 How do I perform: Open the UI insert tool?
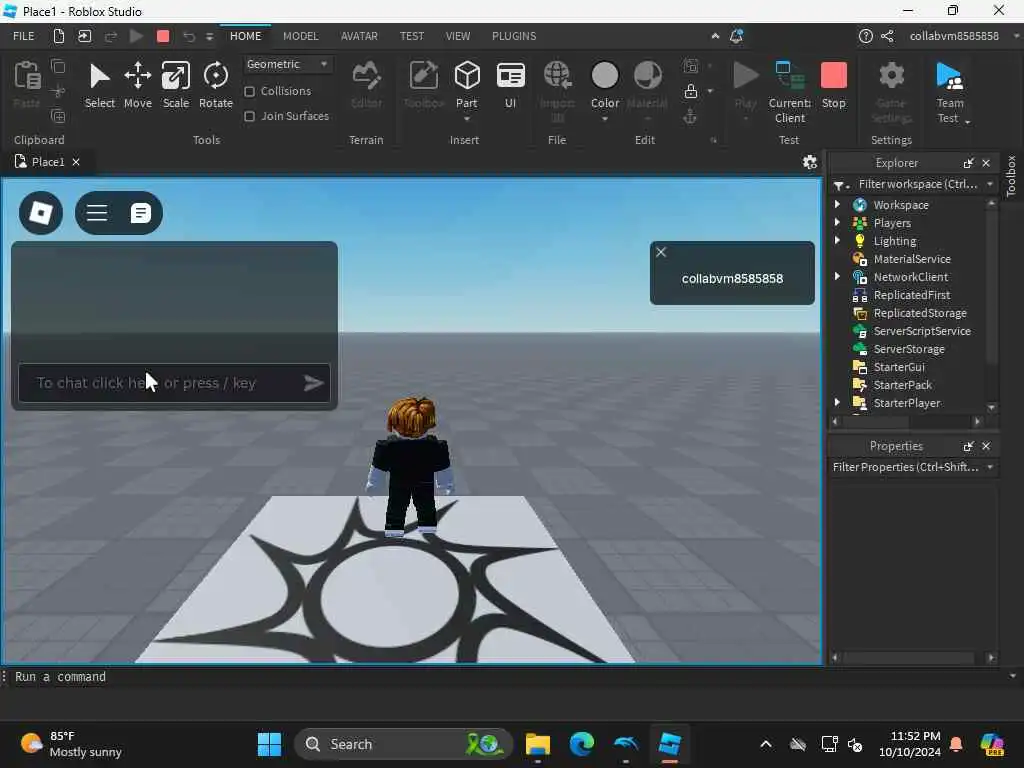tap(510, 85)
